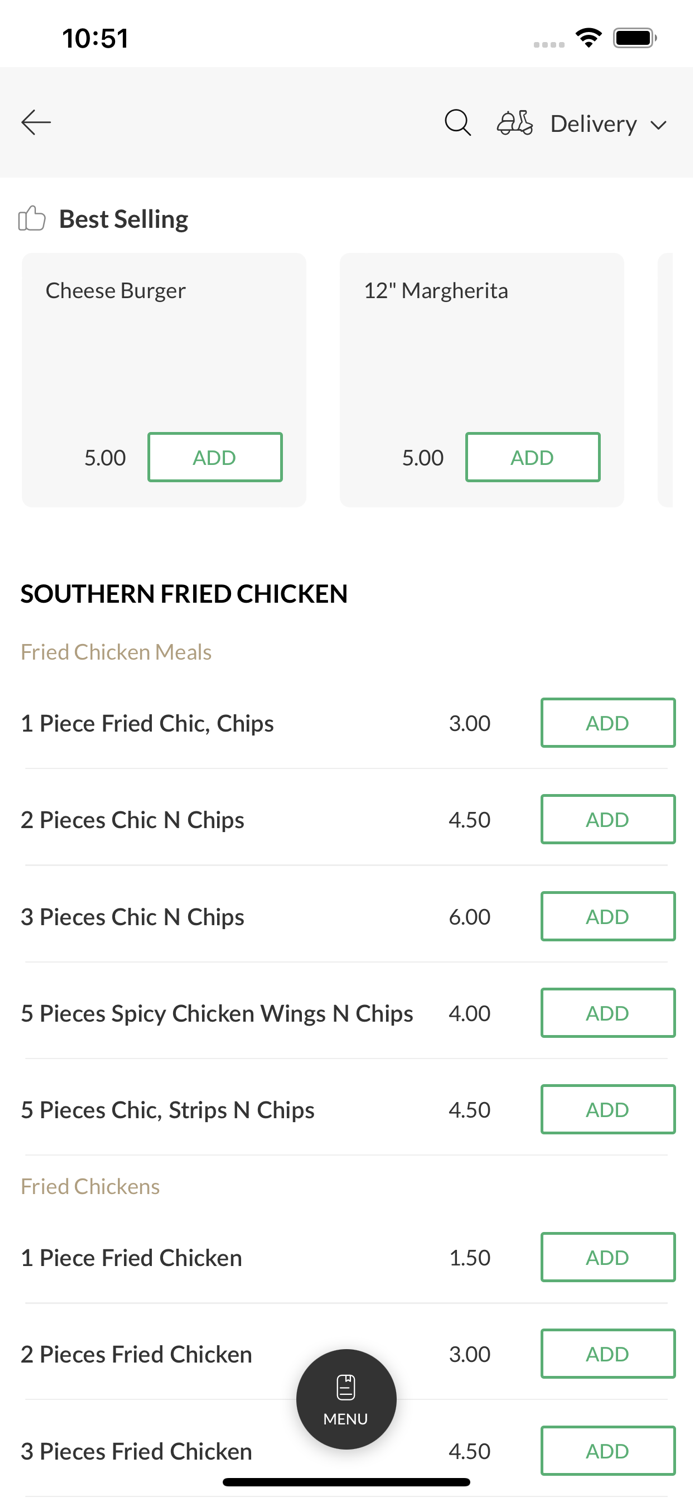This screenshot has height=1500, width=693.
Task: Add 2 Pieces Fried Chicken
Action: (608, 1354)
